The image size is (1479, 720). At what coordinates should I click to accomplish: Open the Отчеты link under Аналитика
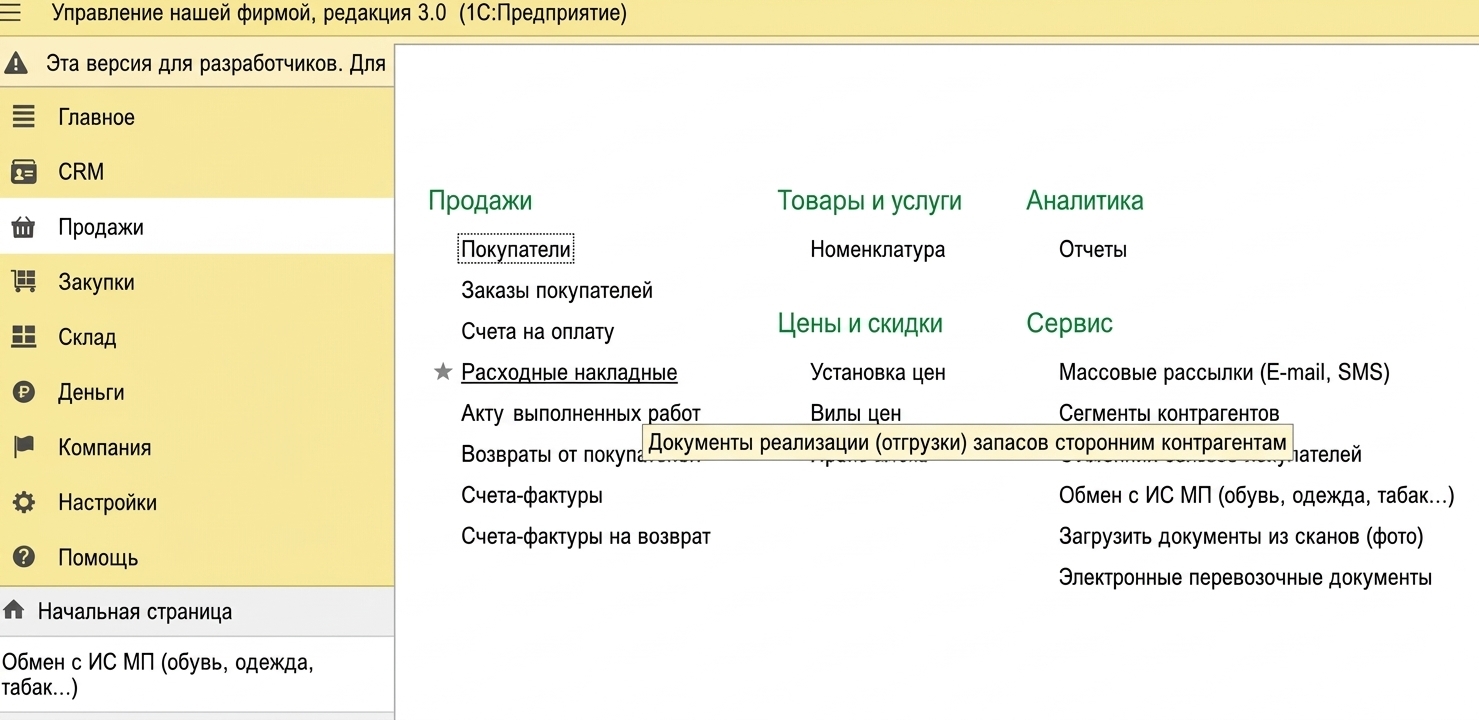pyautogui.click(x=1093, y=249)
